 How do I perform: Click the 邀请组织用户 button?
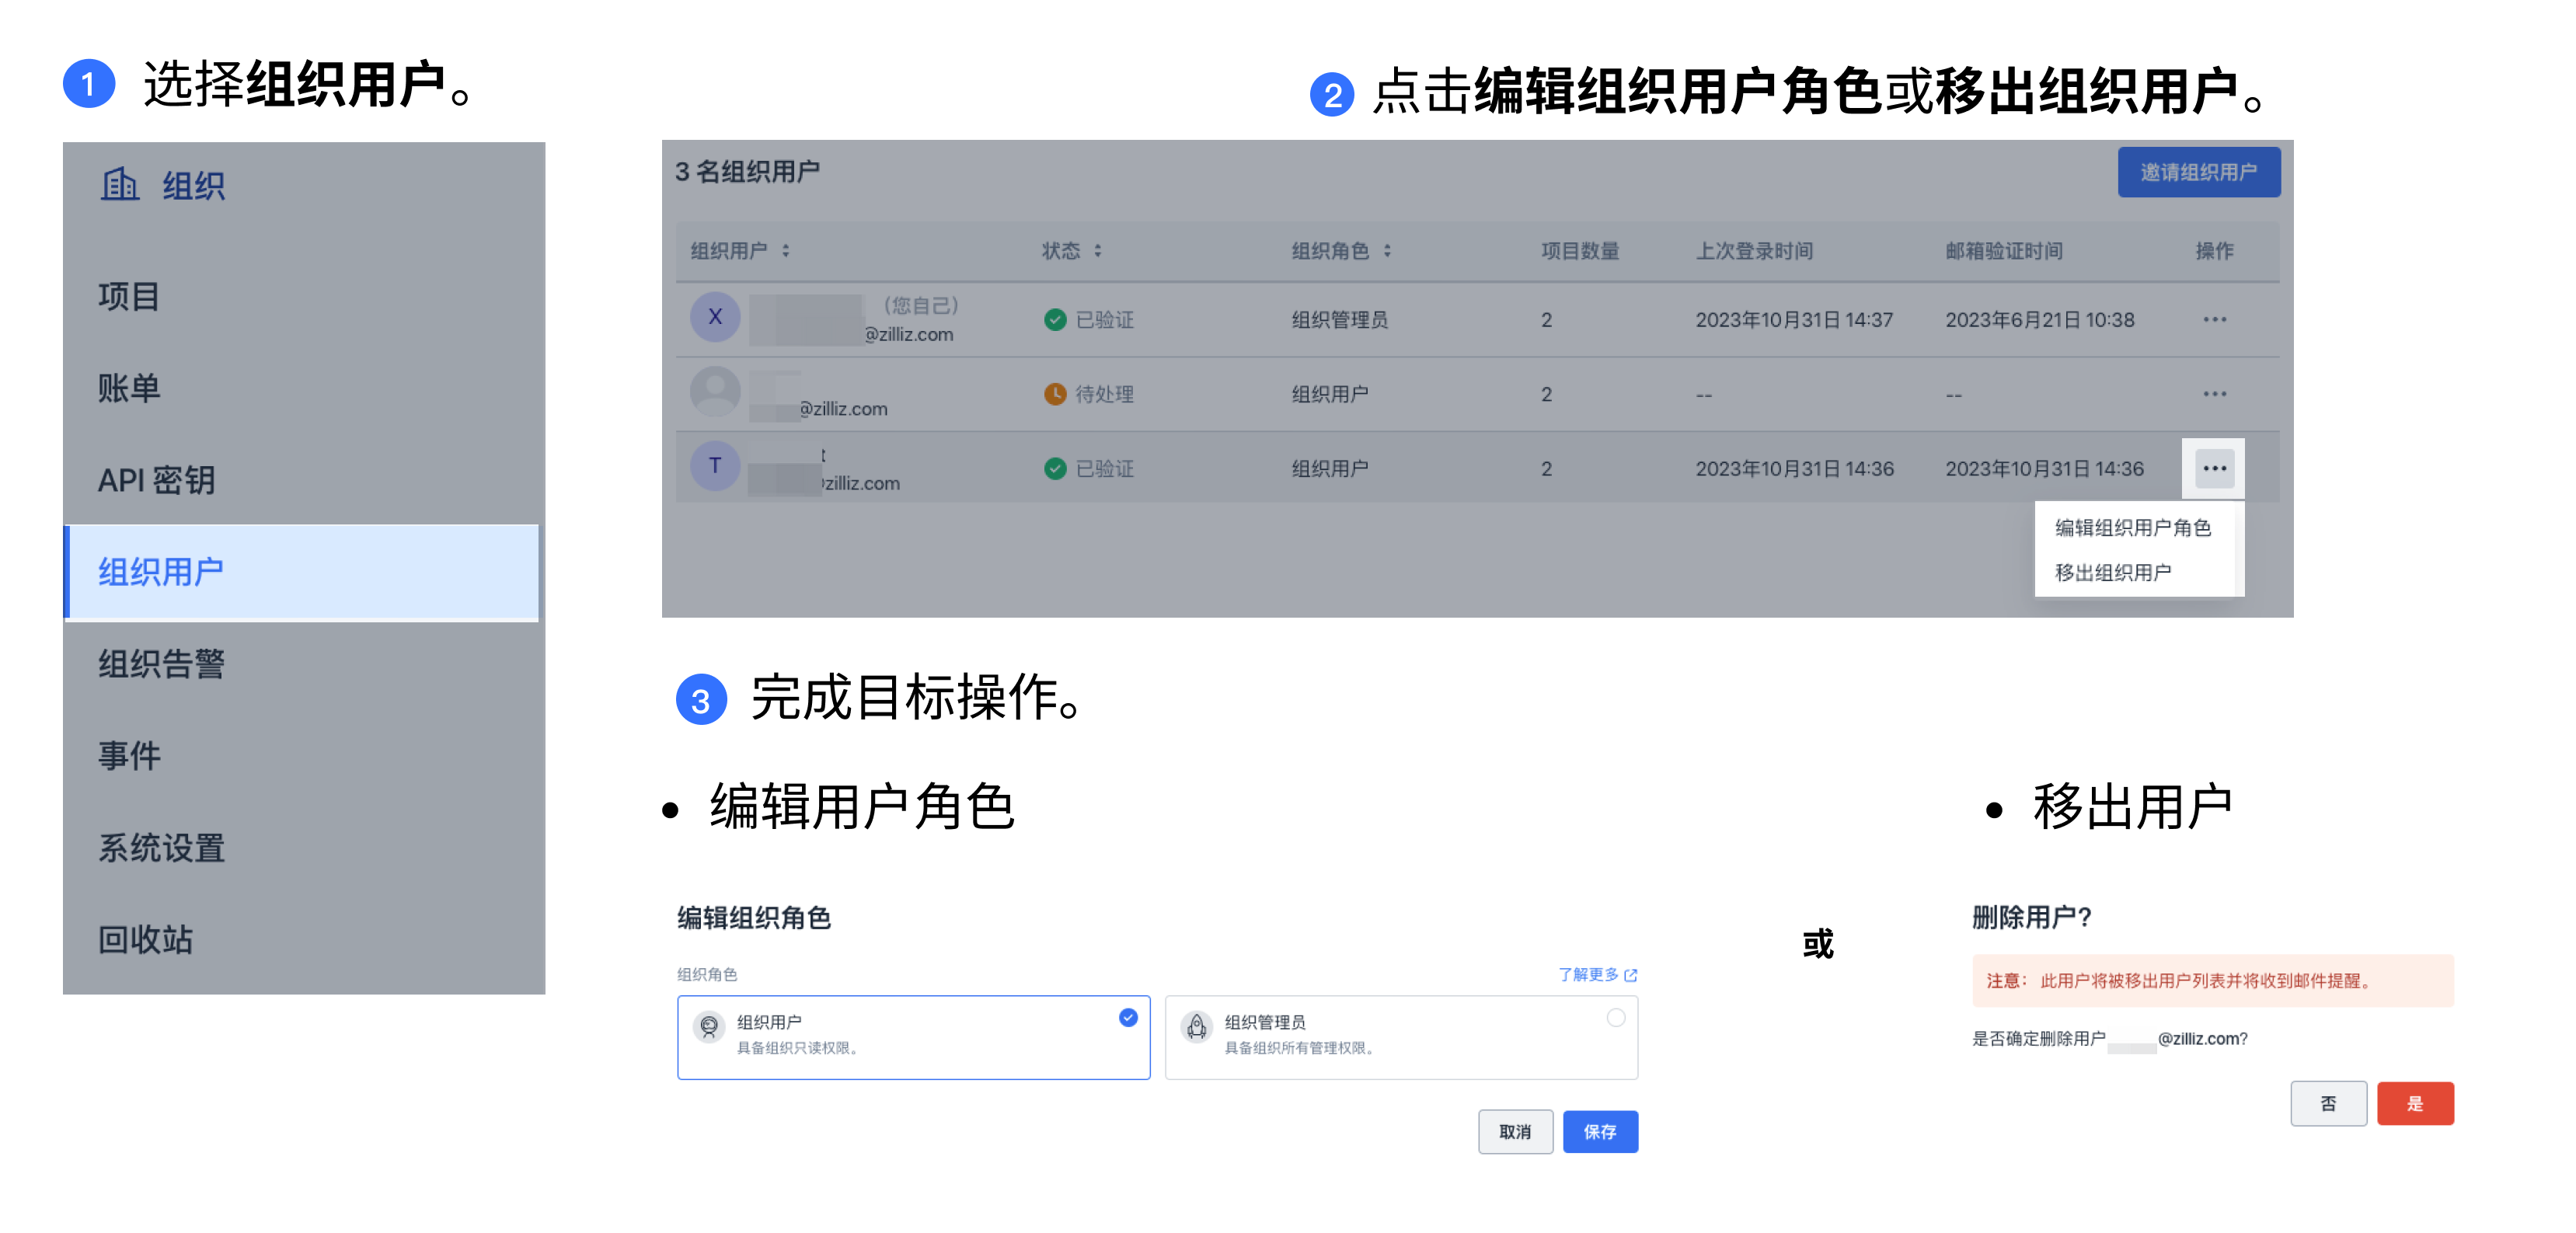tap(2198, 172)
